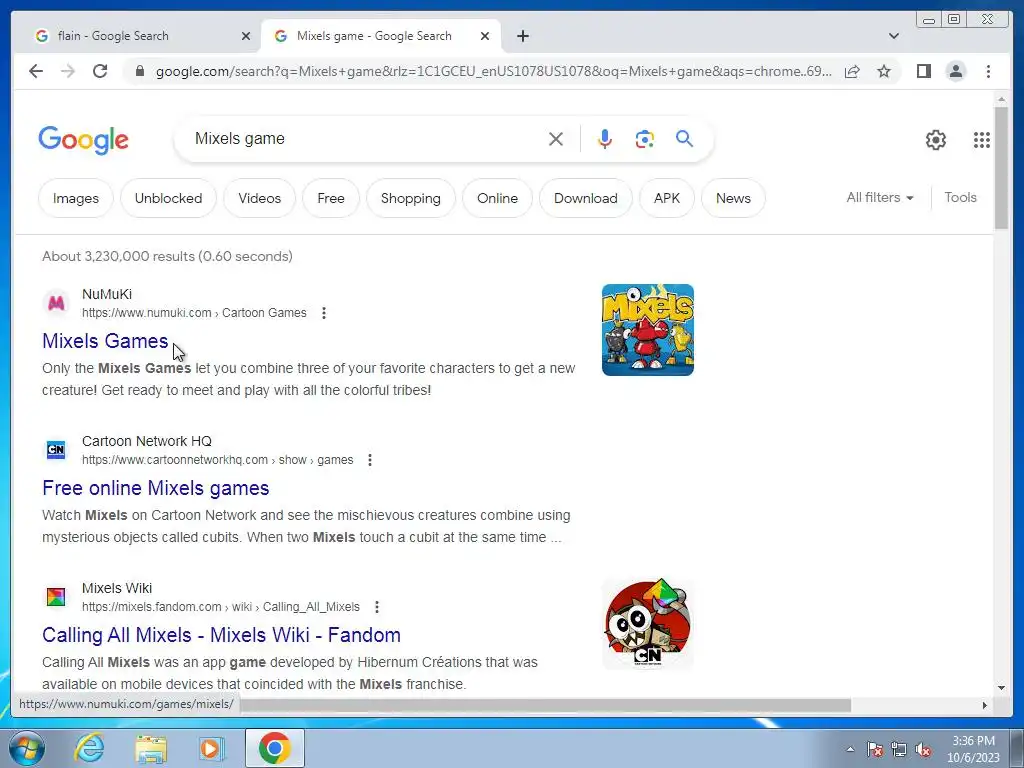Click the forward navigation arrow
The height and width of the screenshot is (768, 1024).
68,71
